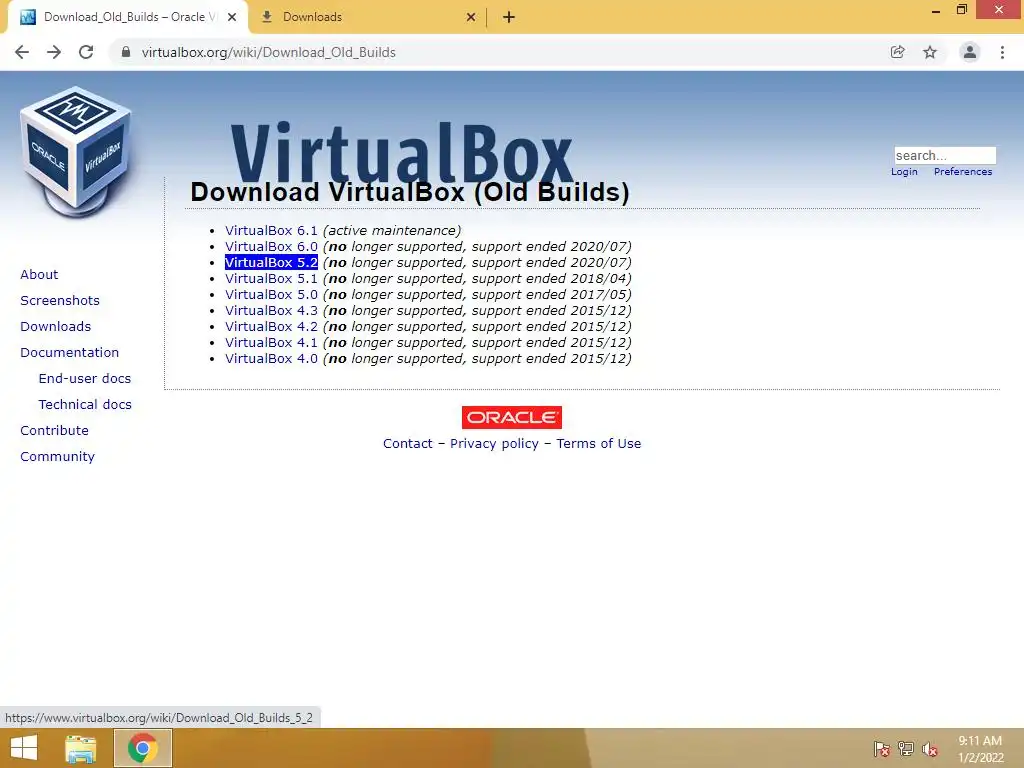The height and width of the screenshot is (768, 1024).
Task: Open VirtualBox 4.0 builds link
Action: tap(271, 359)
